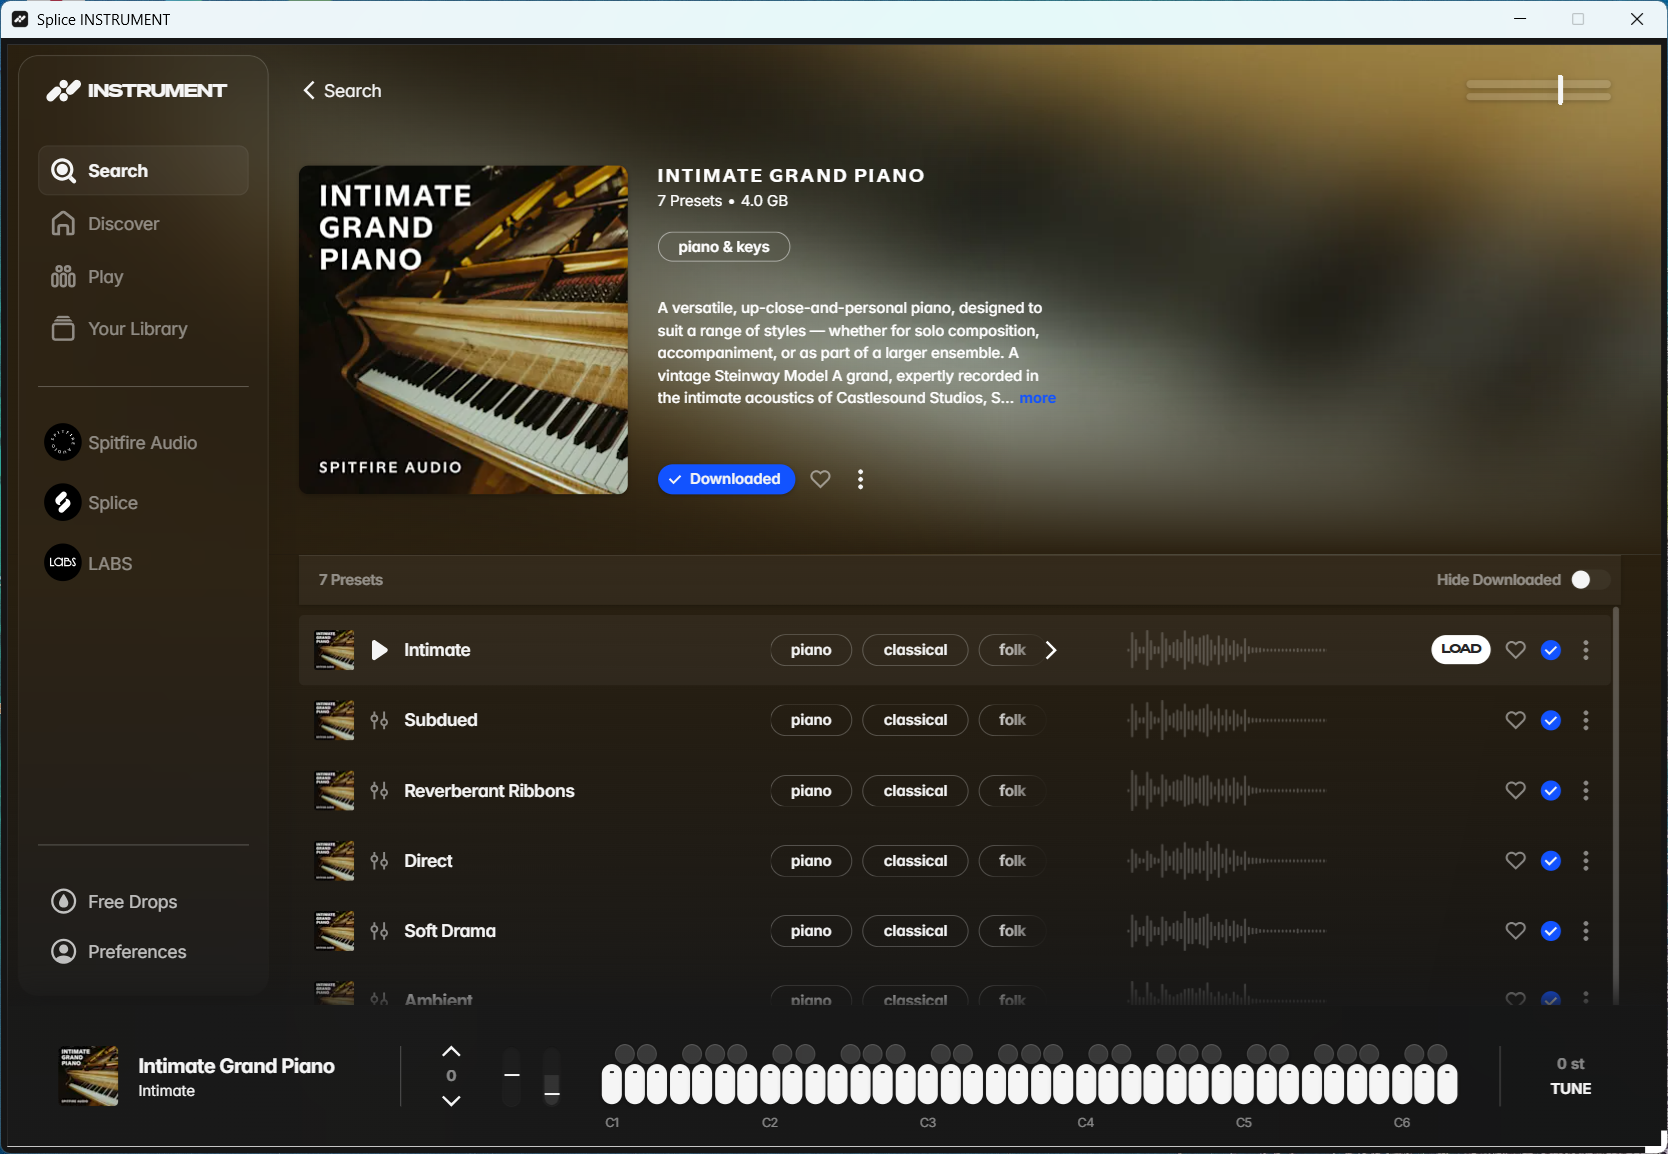The width and height of the screenshot is (1668, 1154).
Task: Select the Splice brand icon
Action: pos(63,502)
